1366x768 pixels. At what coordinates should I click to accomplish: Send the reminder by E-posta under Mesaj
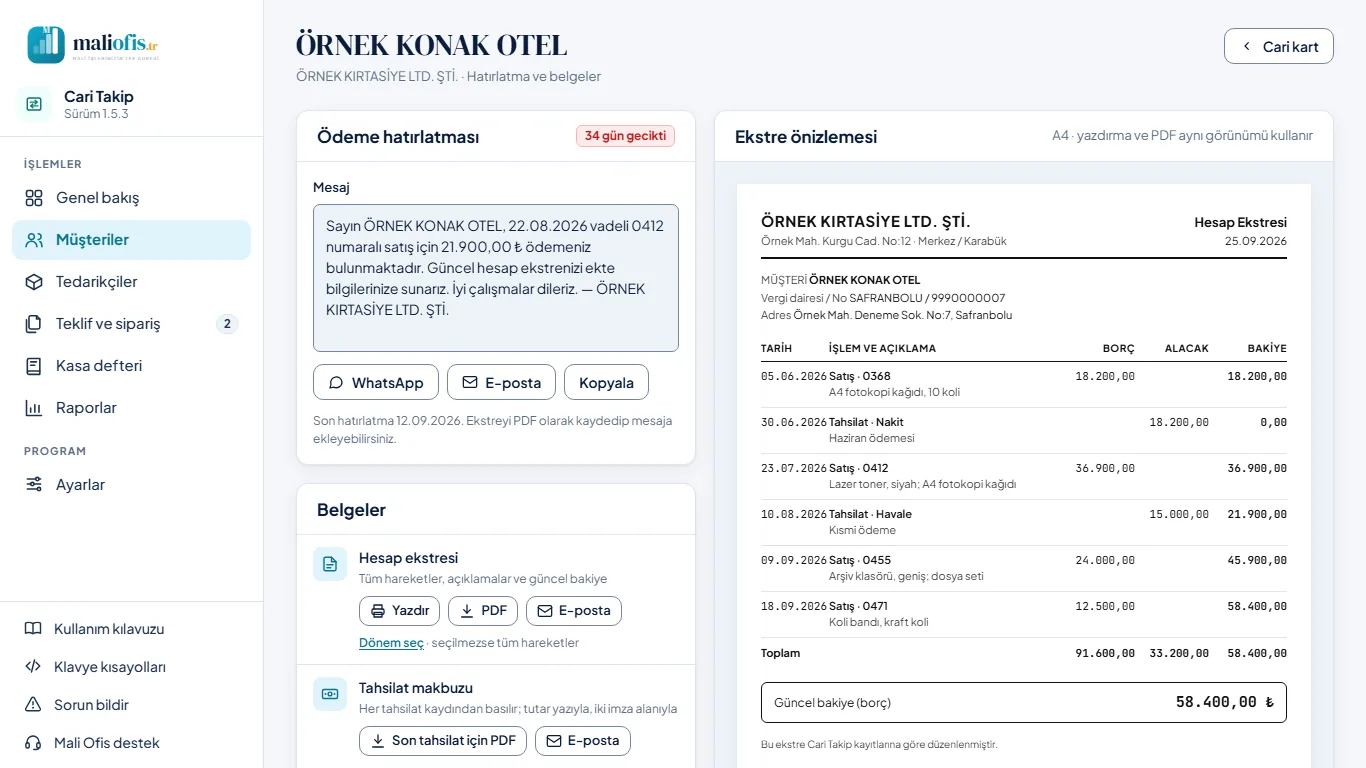point(501,383)
